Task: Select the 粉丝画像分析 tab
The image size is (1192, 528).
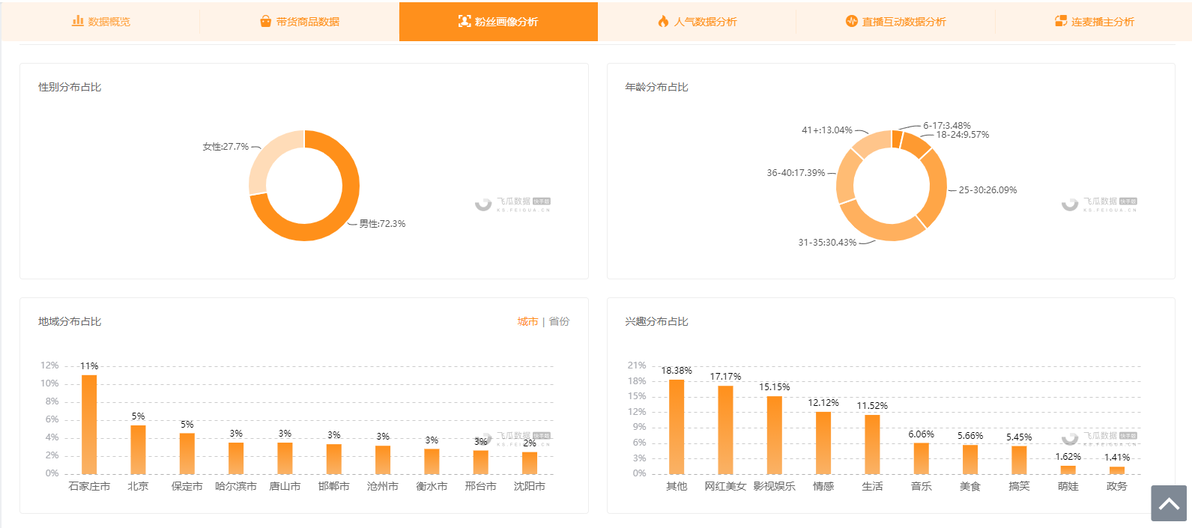Action: pyautogui.click(x=498, y=21)
